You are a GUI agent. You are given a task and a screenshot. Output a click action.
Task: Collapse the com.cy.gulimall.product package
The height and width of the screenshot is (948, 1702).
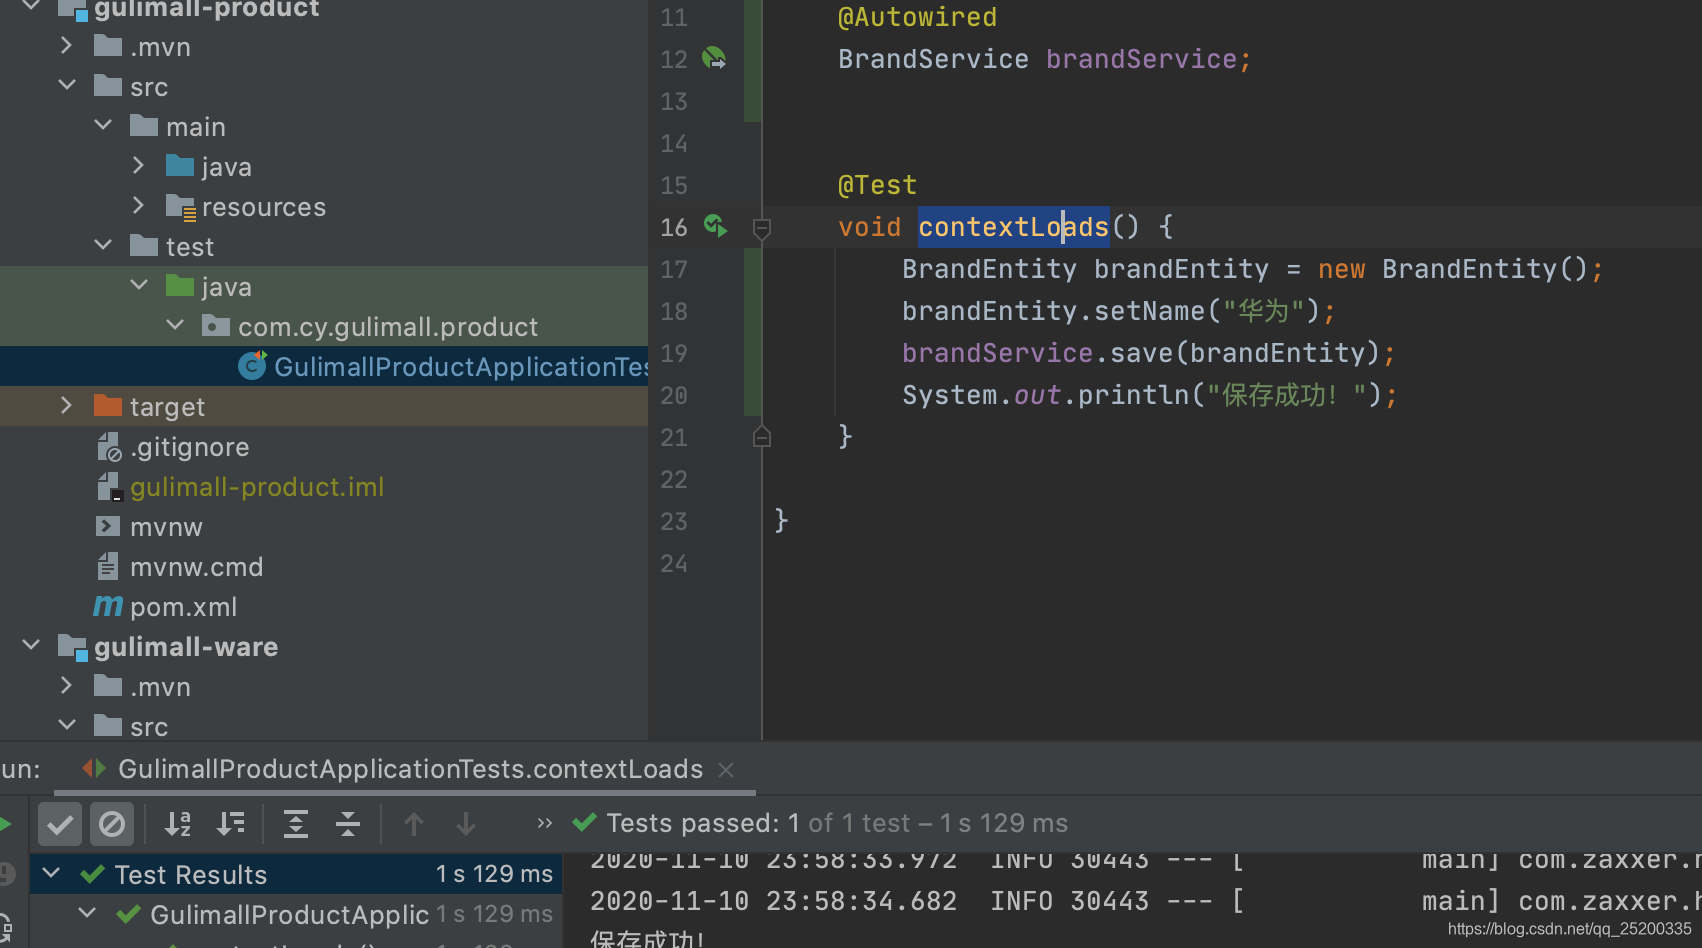pyautogui.click(x=175, y=326)
